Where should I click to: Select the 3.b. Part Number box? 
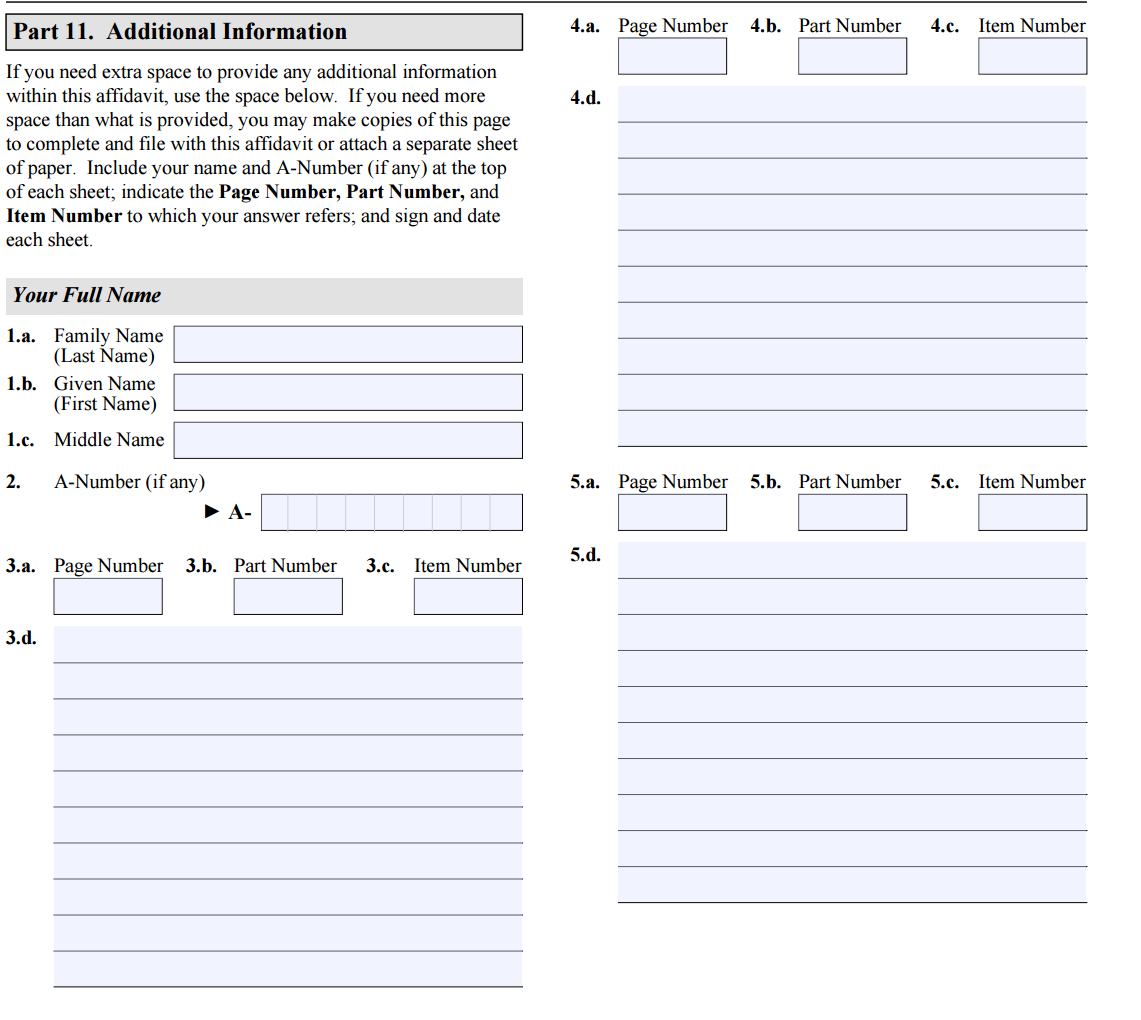pyautogui.click(x=288, y=597)
